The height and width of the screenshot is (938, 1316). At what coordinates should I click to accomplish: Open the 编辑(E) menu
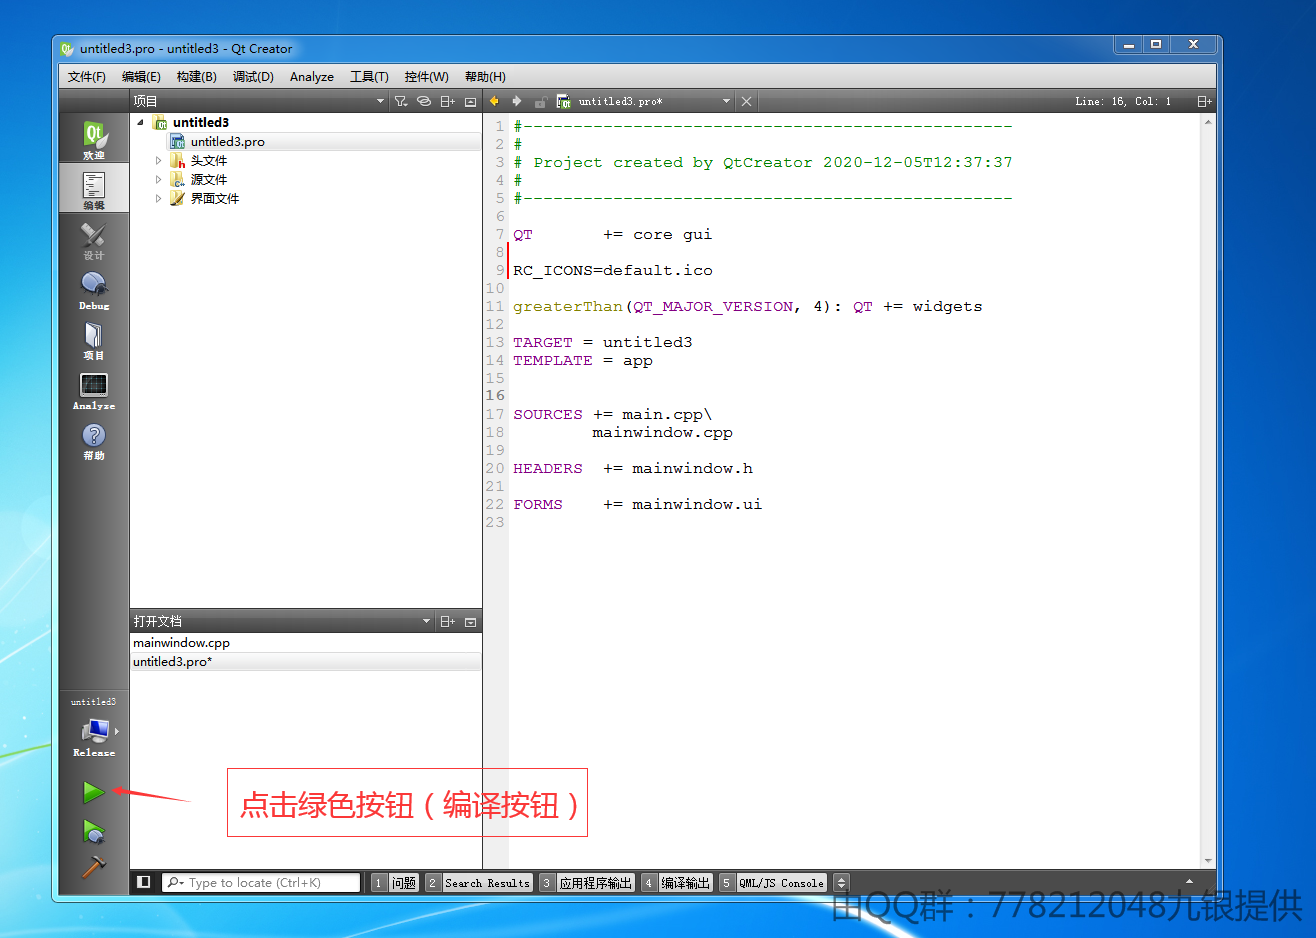(141, 77)
